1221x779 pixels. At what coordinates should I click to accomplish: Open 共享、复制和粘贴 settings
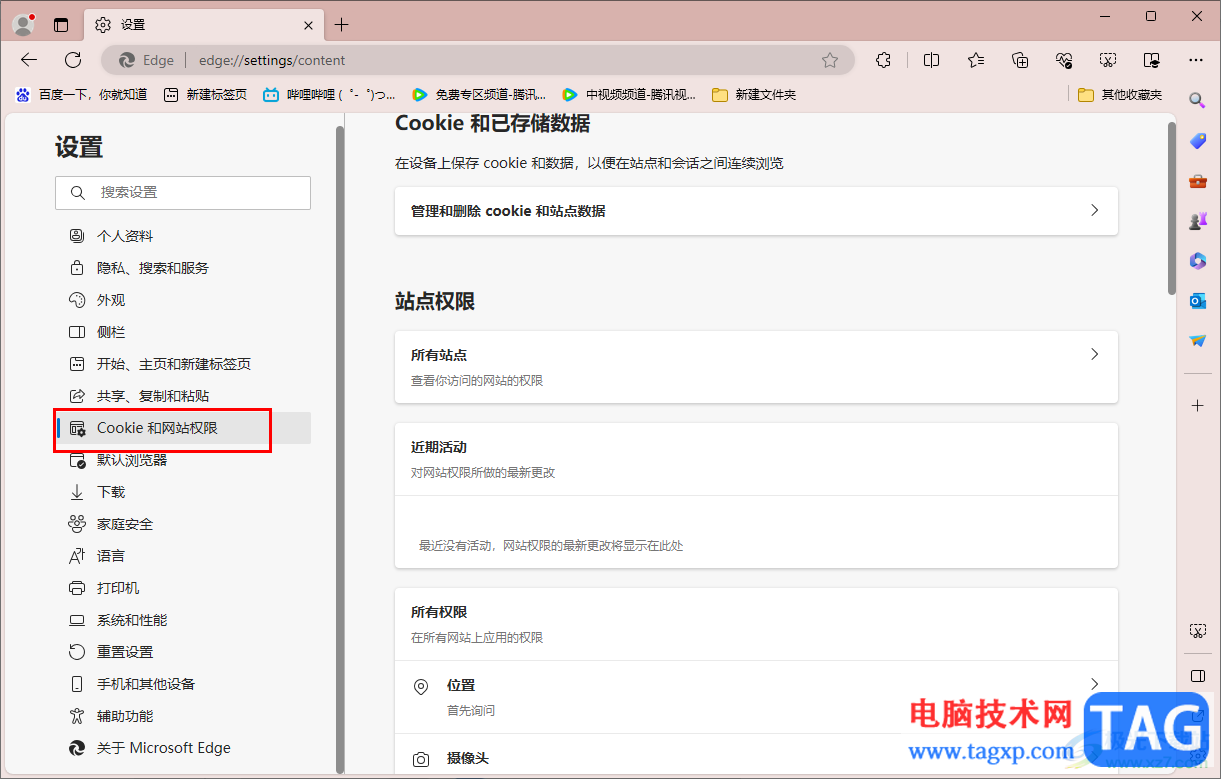tap(183, 396)
